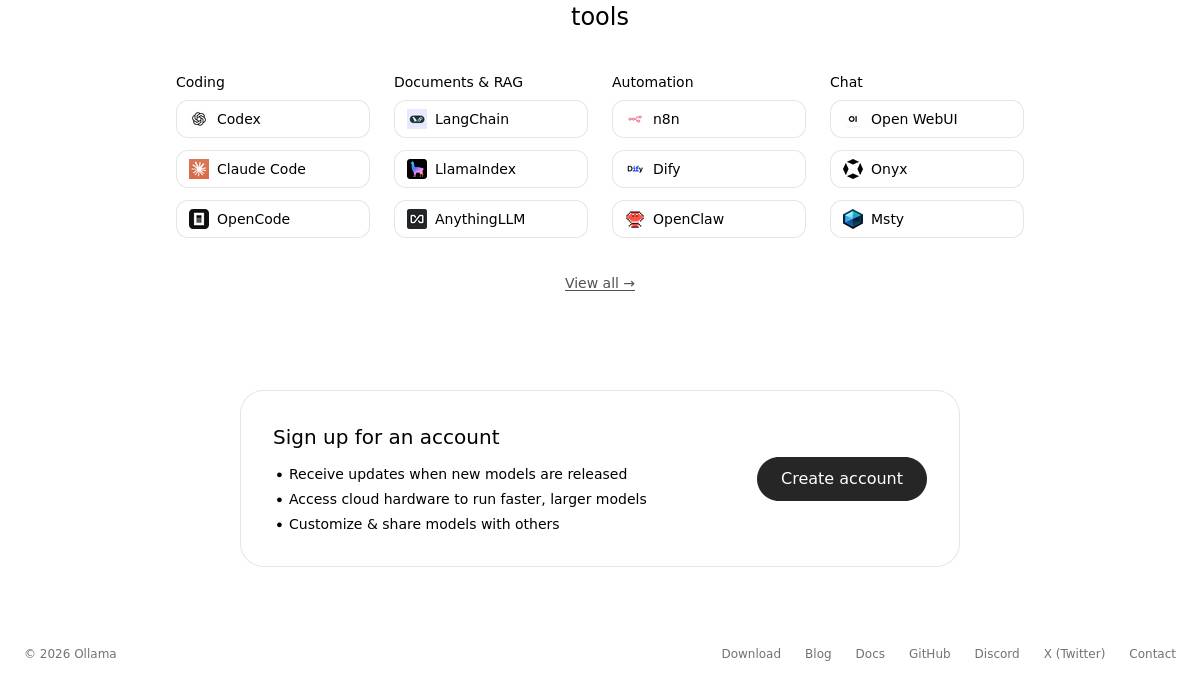This screenshot has height=675, width=1200.
Task: Click the OpenCode square icon
Action: [x=199, y=219]
